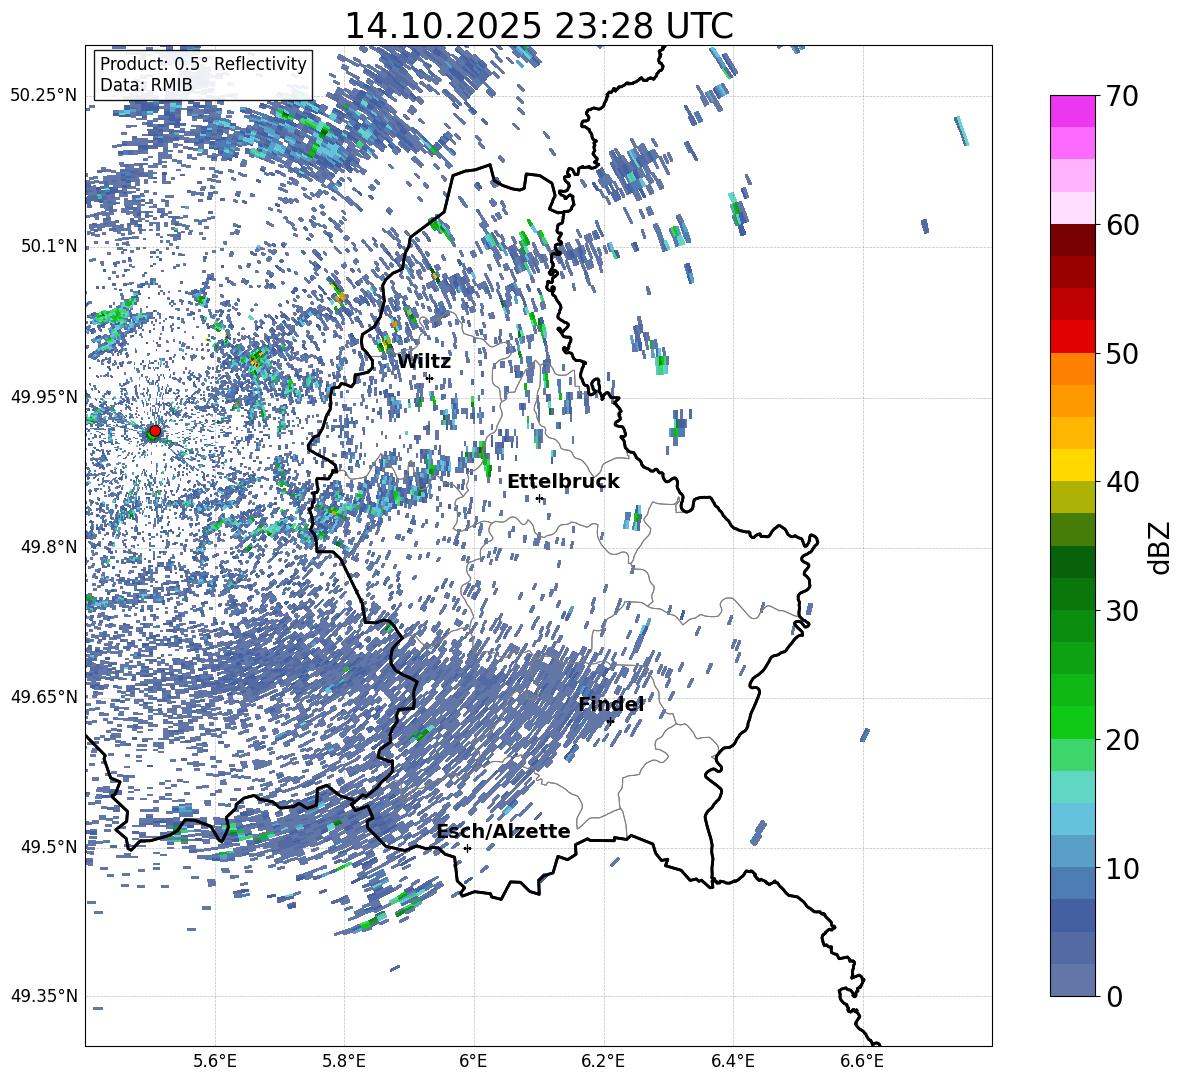1184x1081 pixels.
Task: Click the magenta top colorbar swatch
Action: point(1072,112)
